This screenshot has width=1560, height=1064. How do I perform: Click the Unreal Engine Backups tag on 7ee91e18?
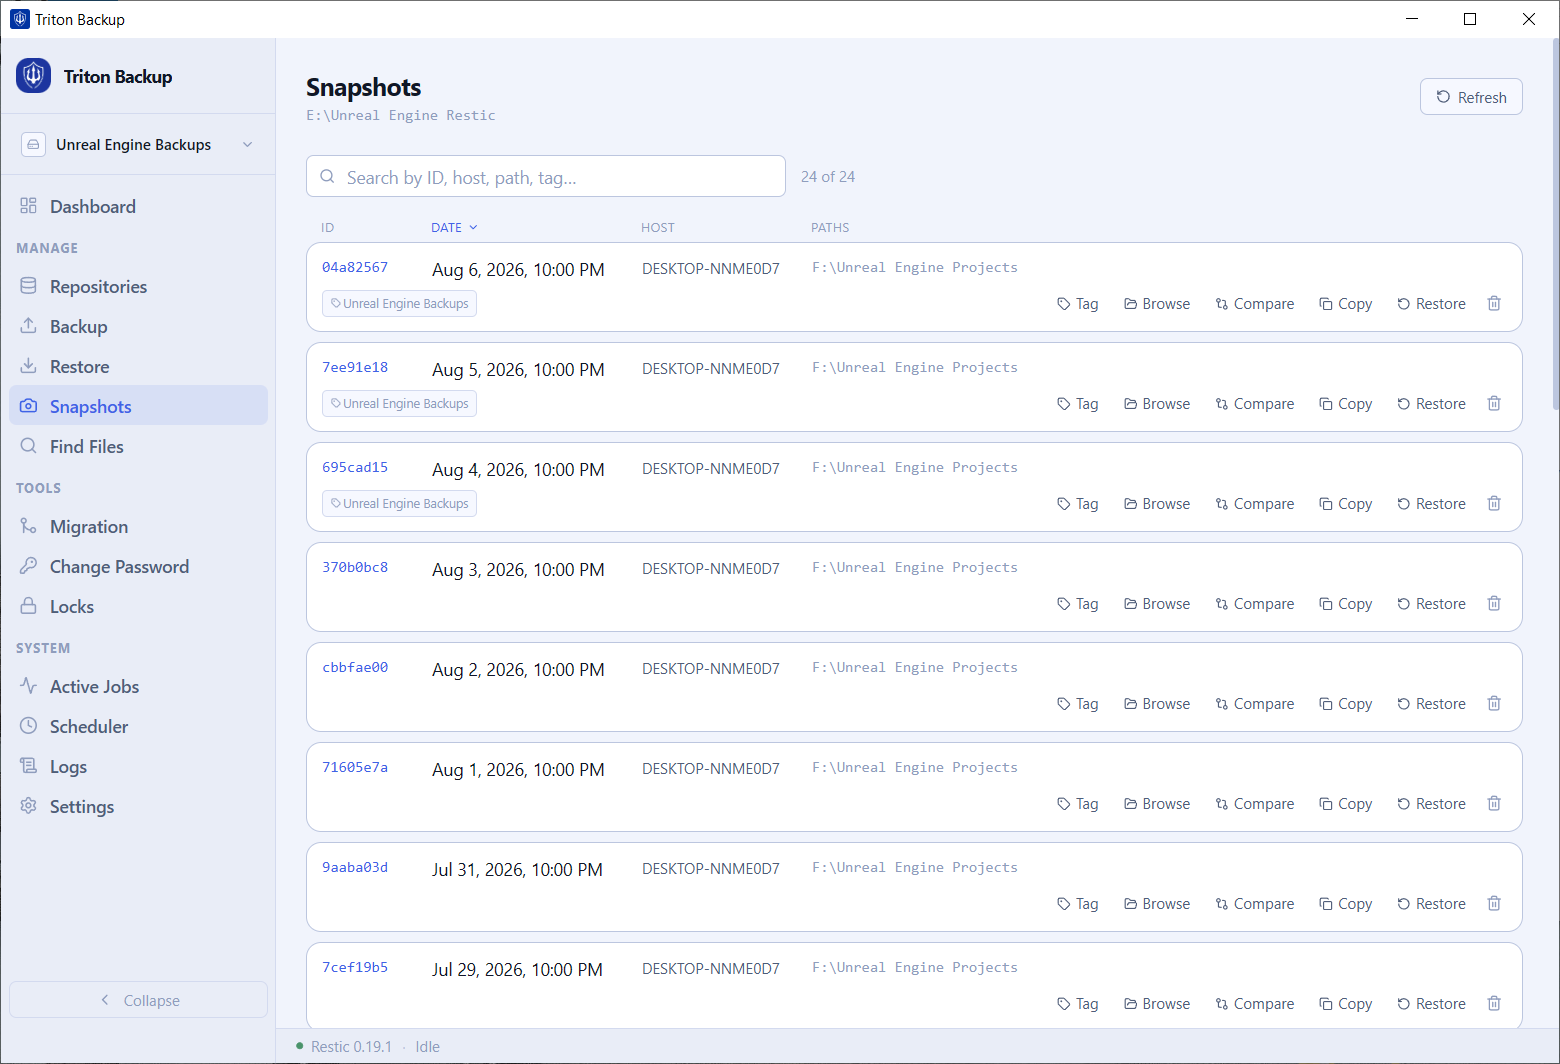[x=399, y=404]
